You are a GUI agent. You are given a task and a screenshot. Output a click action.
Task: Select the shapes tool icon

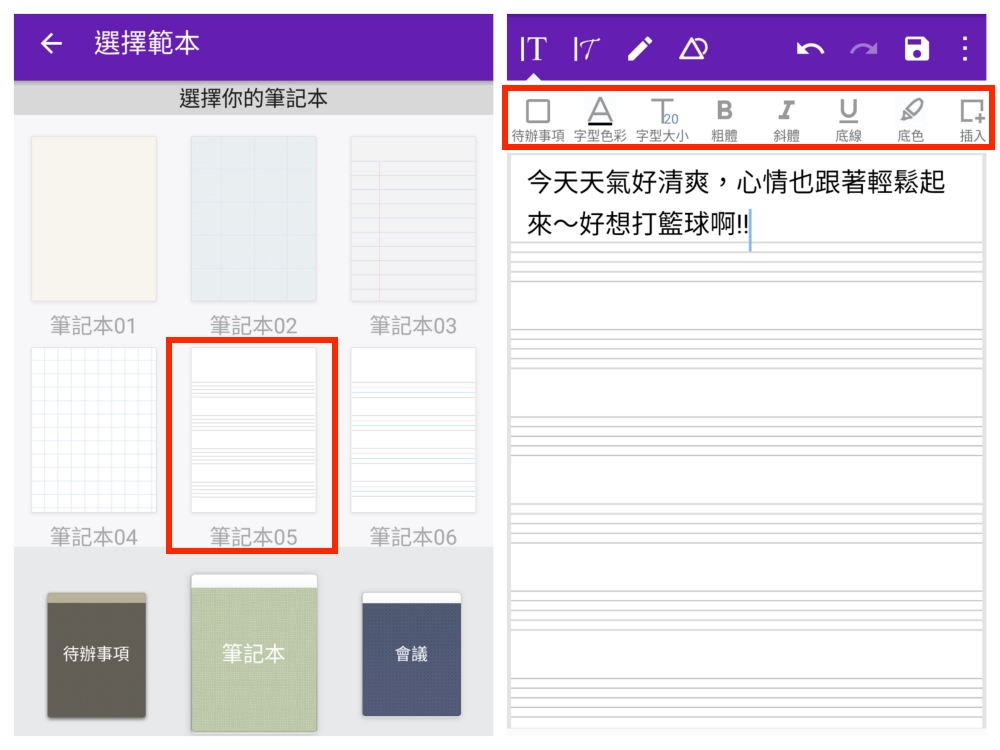(x=693, y=48)
